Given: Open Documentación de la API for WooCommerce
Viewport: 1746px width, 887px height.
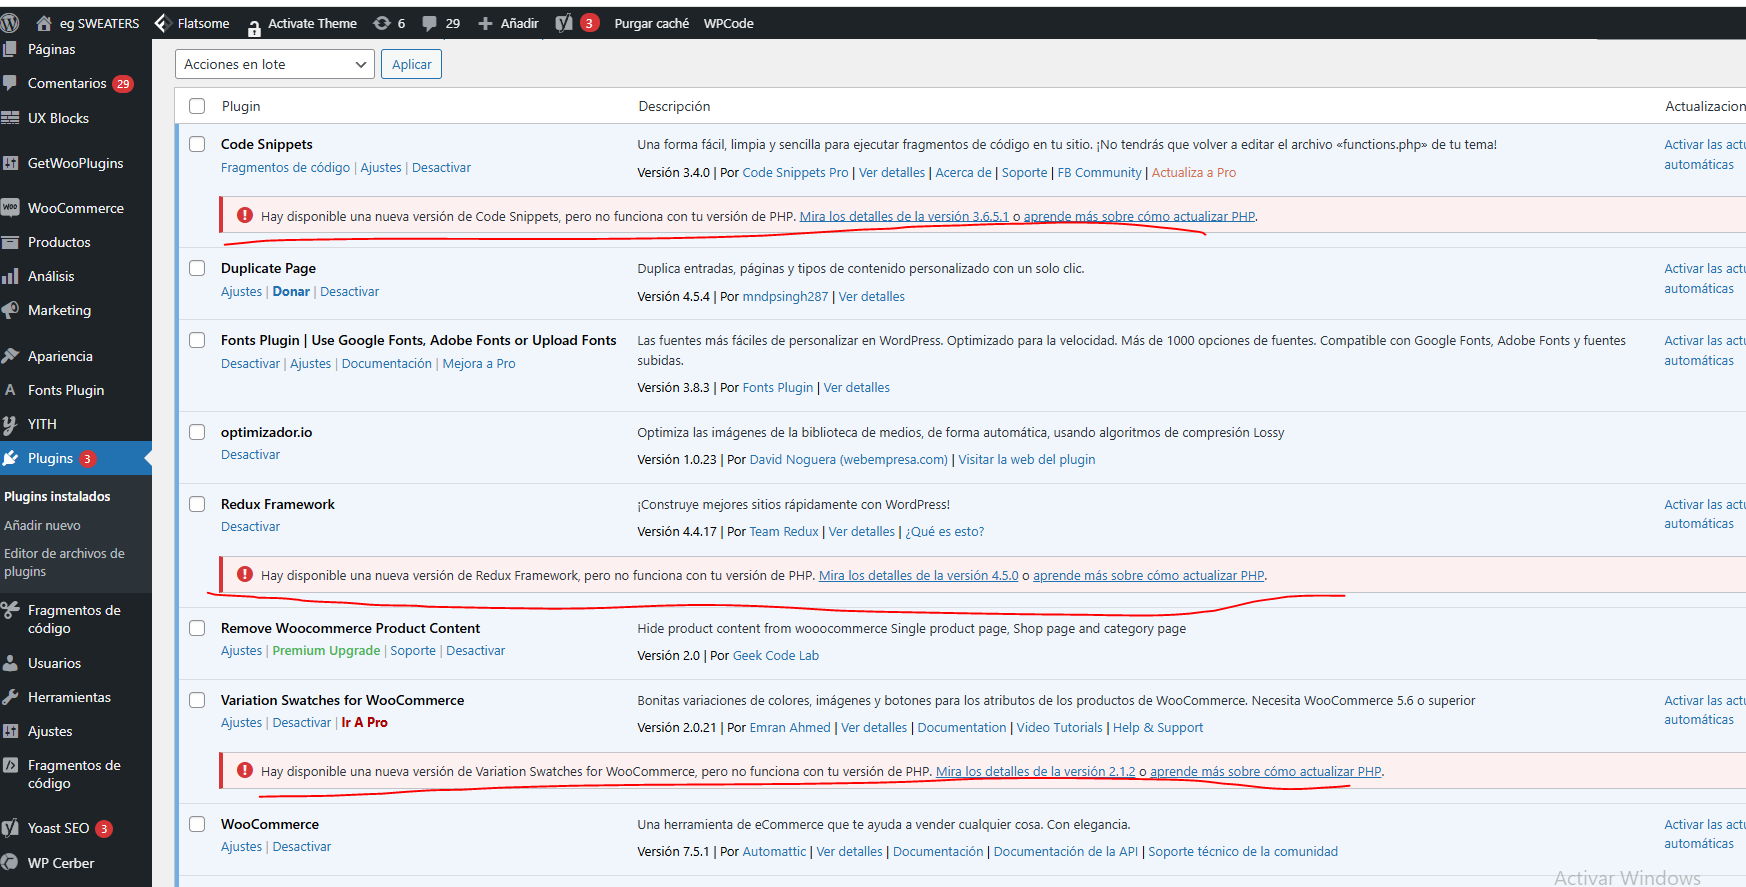Looking at the screenshot, I should (1065, 852).
